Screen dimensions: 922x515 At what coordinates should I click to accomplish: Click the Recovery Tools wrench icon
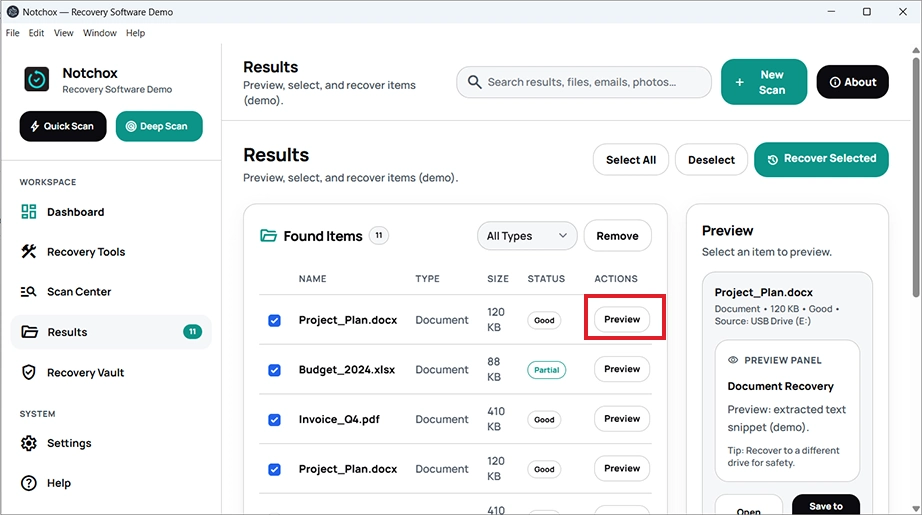pyautogui.click(x=29, y=252)
